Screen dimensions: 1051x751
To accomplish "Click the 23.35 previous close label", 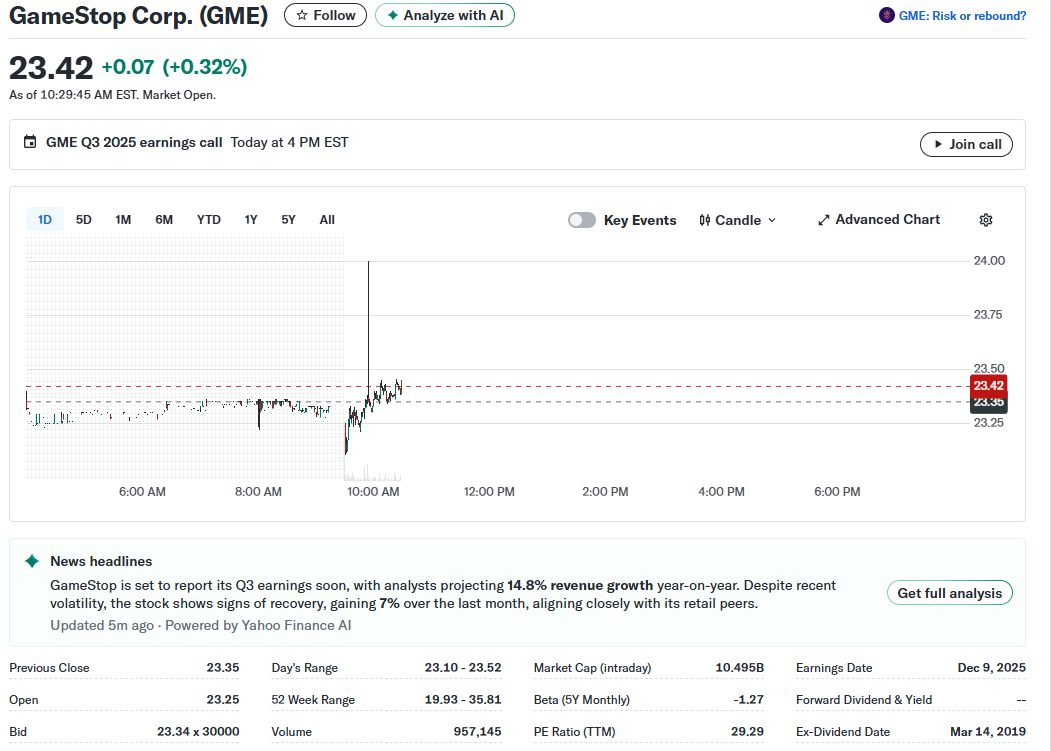I will 989,404.
